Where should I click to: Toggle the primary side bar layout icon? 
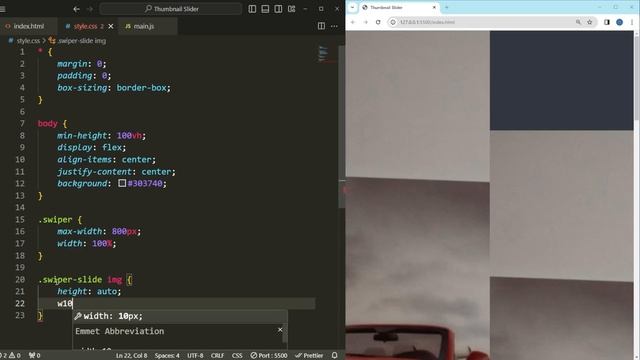252,9
